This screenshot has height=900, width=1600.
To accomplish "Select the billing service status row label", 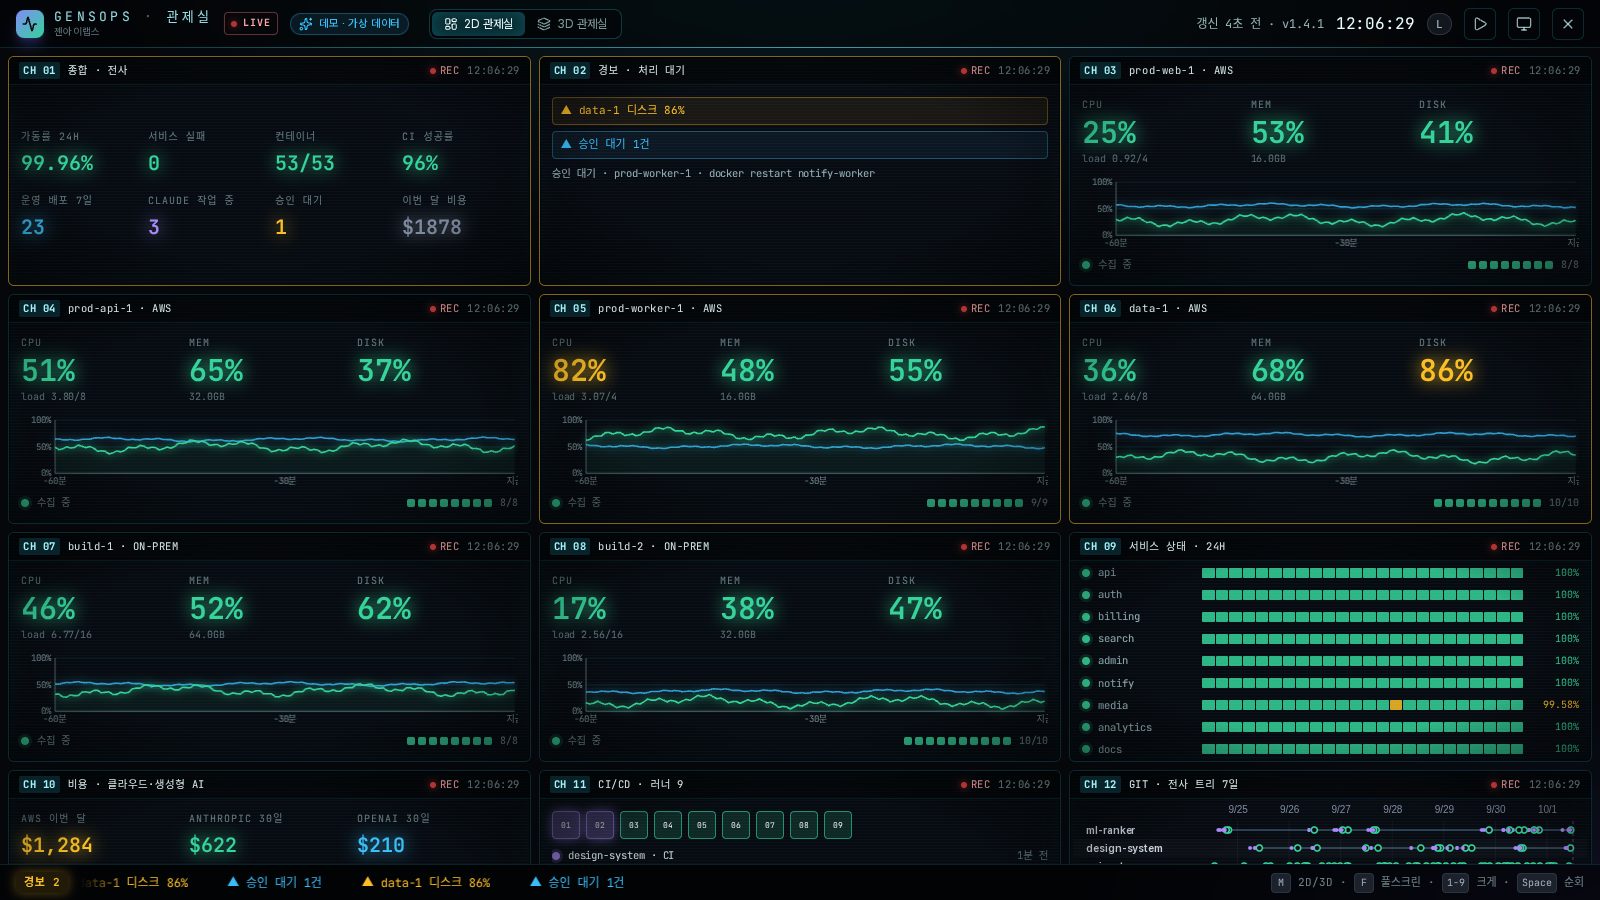I will [1119, 617].
